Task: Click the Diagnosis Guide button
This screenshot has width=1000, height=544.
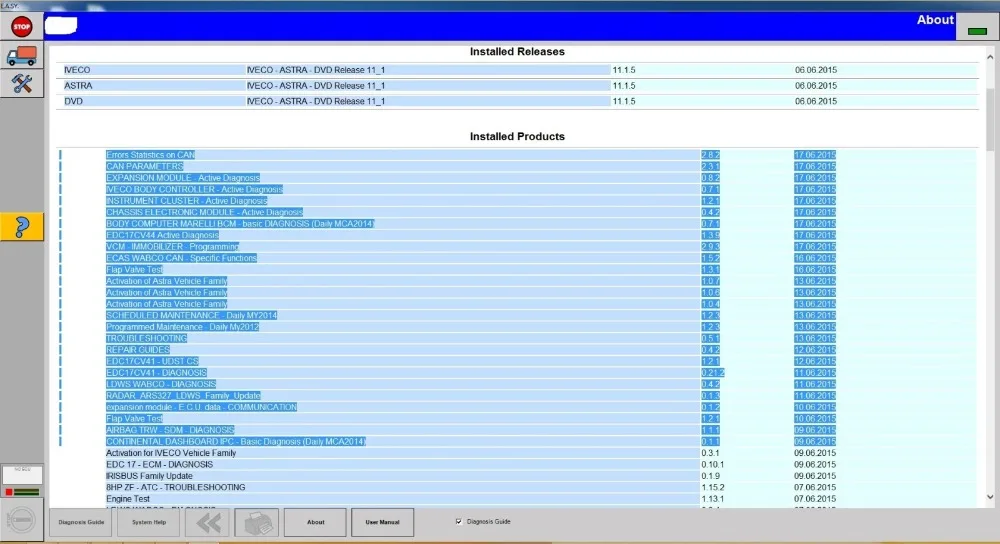Action: tap(81, 522)
